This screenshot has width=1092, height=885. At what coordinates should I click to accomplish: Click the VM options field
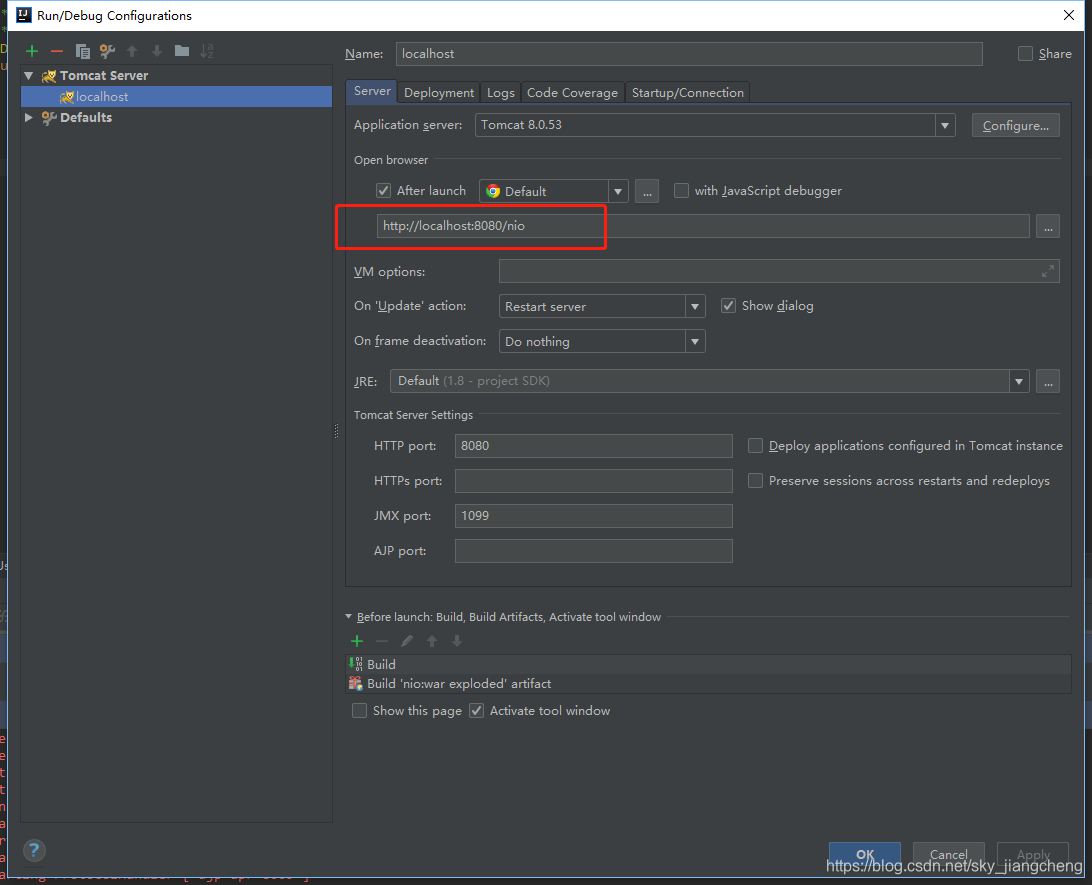tap(779, 272)
